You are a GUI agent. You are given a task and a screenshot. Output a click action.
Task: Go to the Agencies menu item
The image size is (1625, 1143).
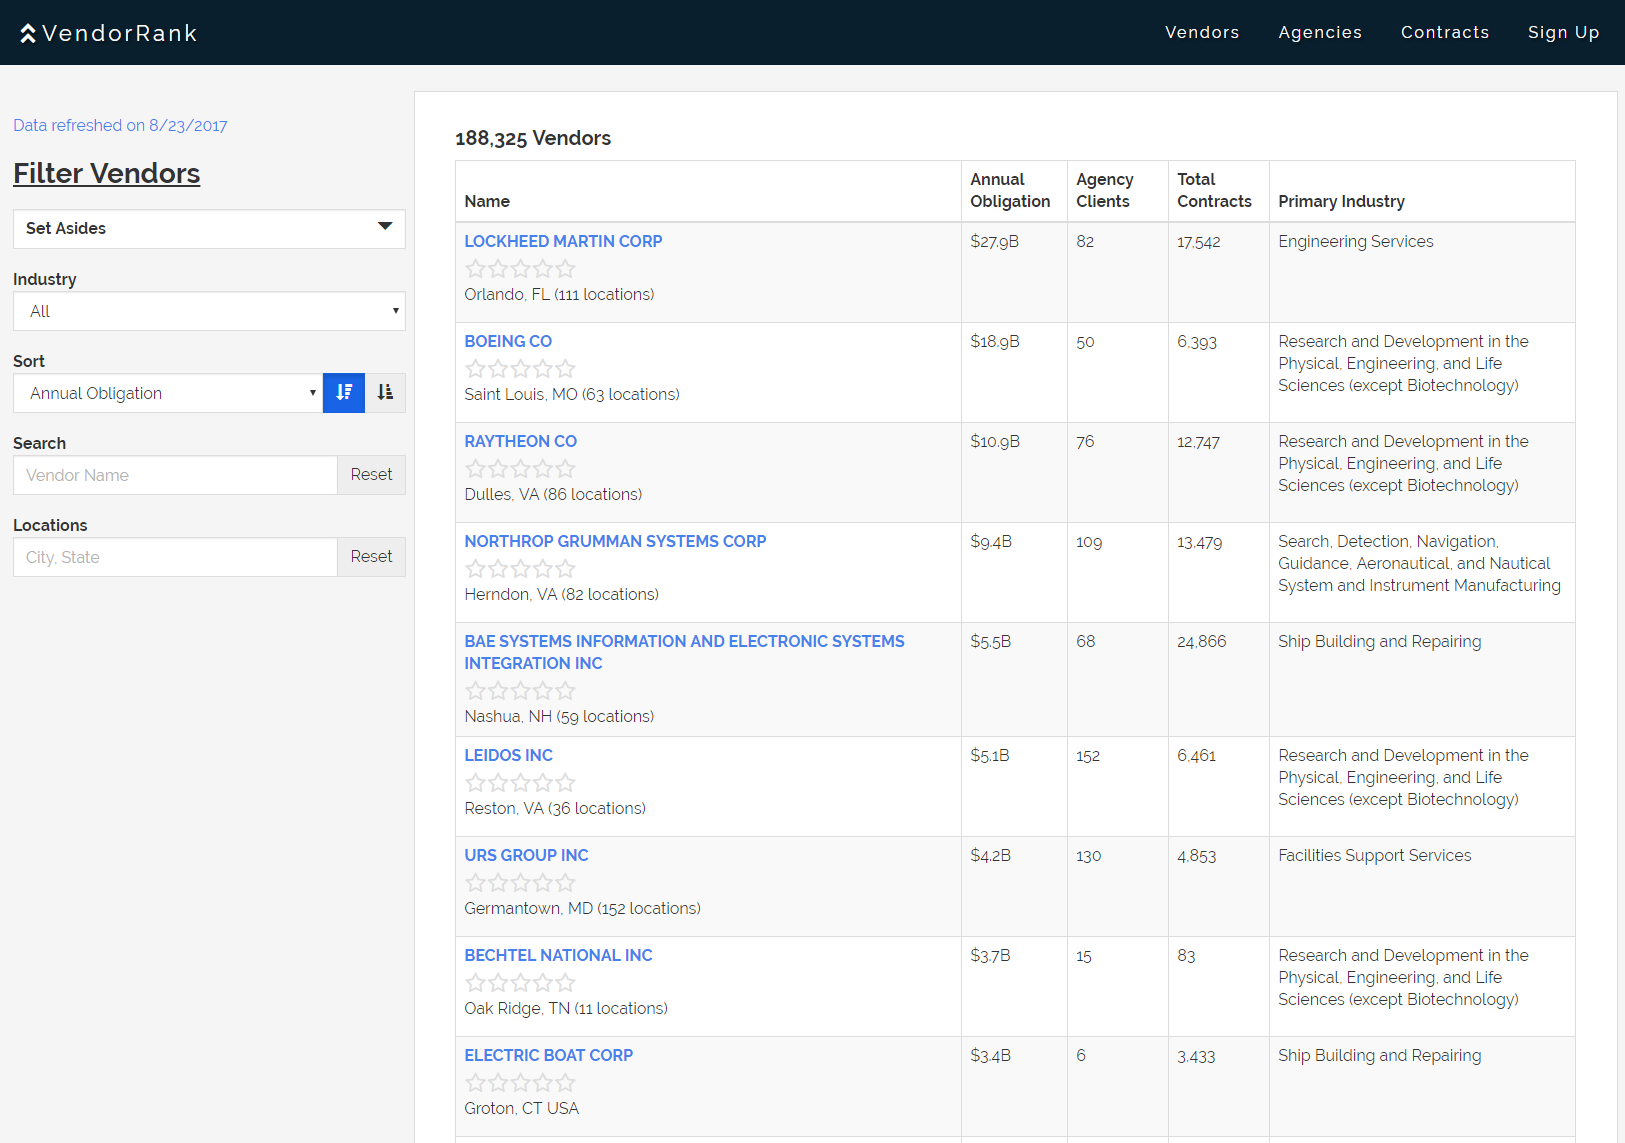[1320, 33]
